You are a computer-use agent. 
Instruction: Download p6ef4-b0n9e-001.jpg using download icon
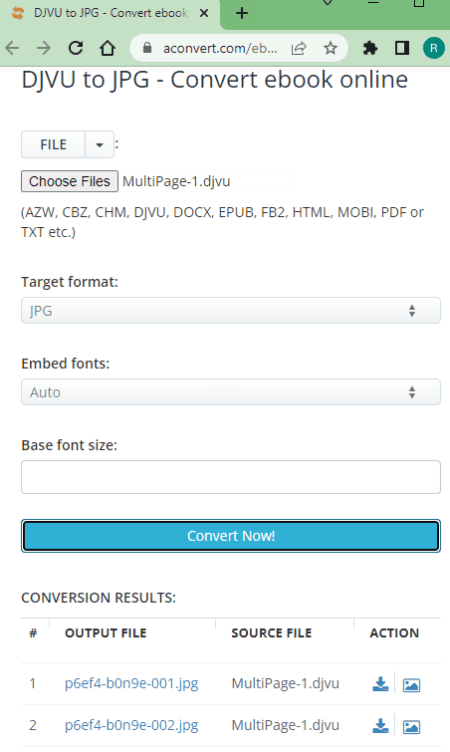(380, 684)
